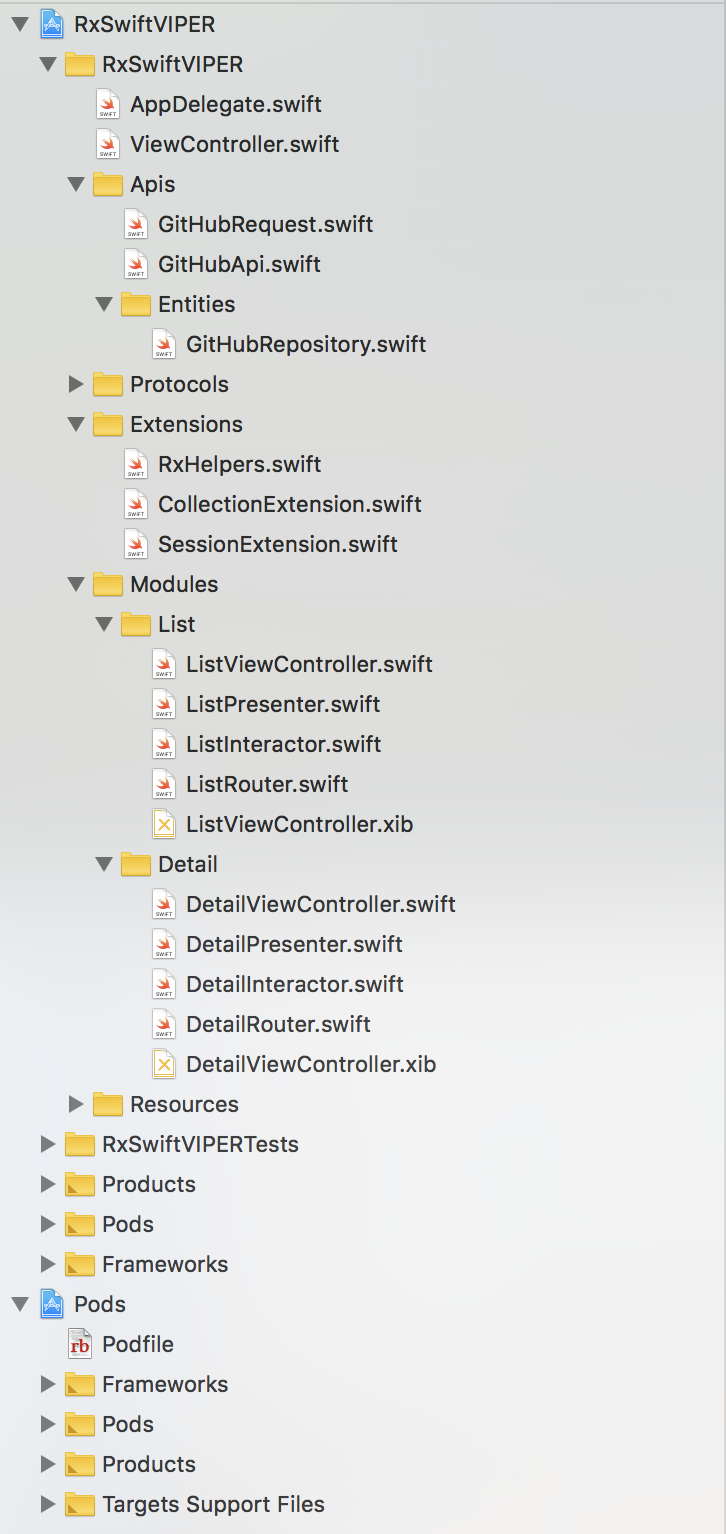Select the 'Entities' group name
This screenshot has height=1534, width=726.
197,304
